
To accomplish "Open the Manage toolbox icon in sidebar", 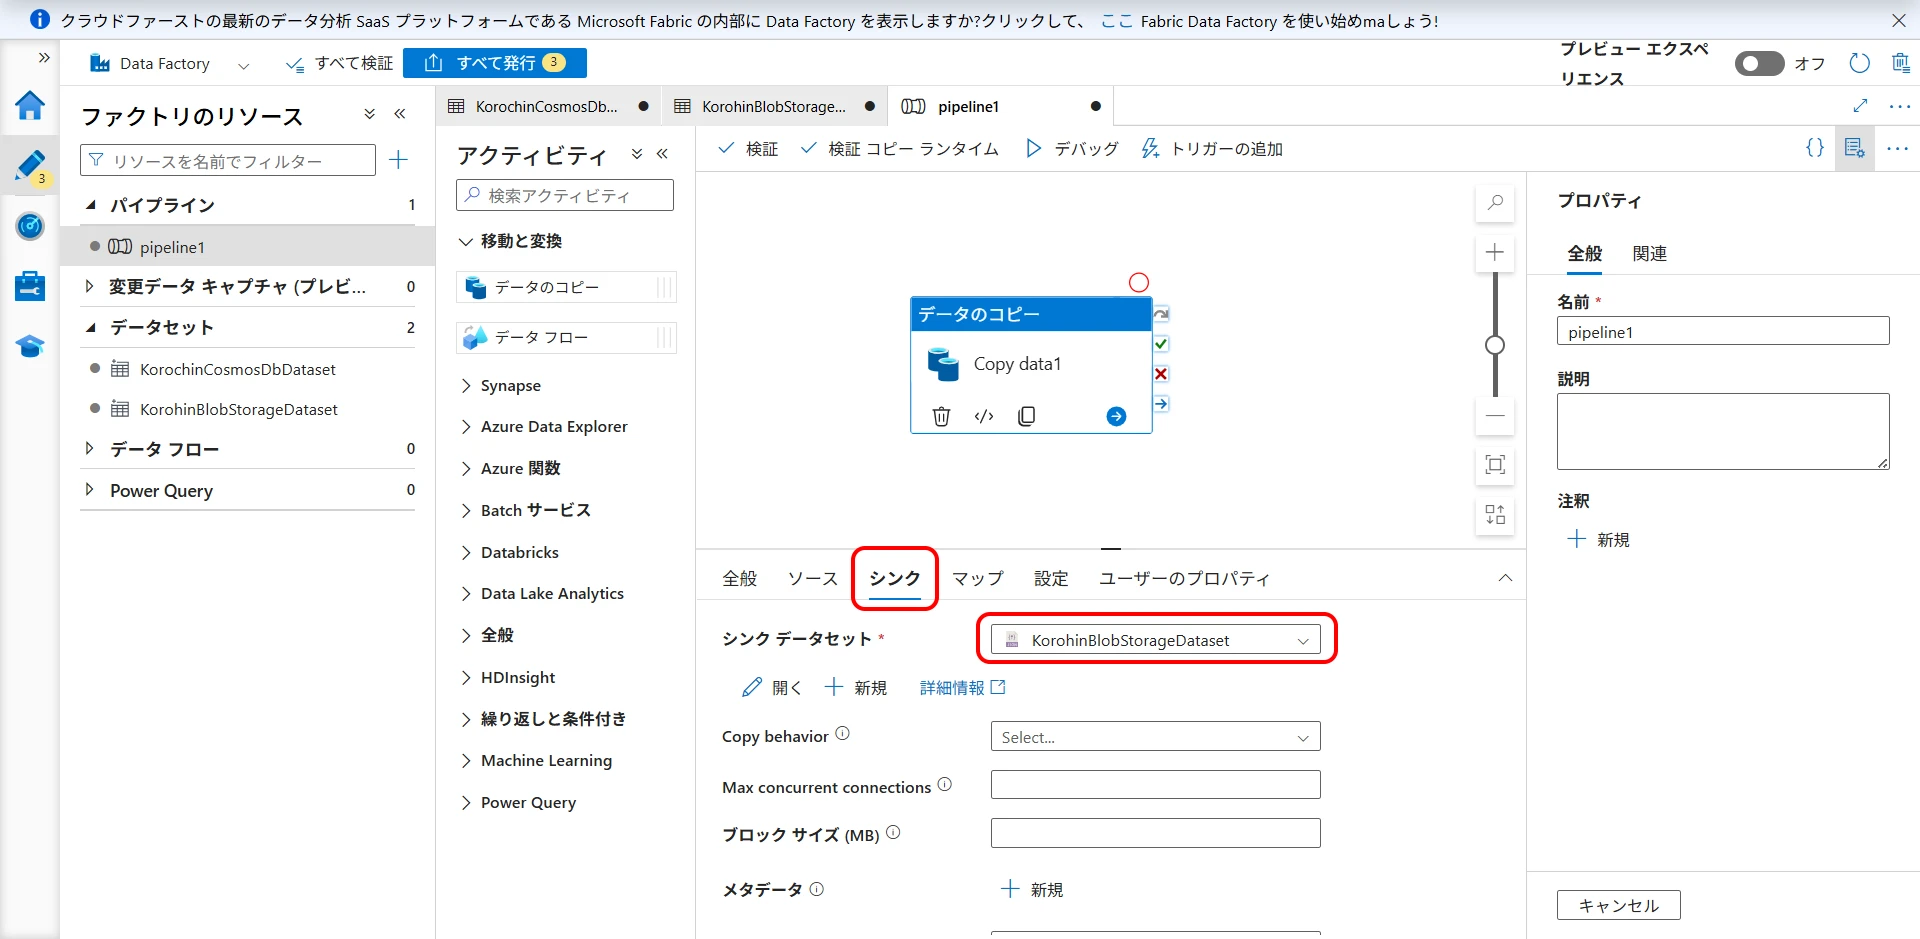I will coord(30,286).
